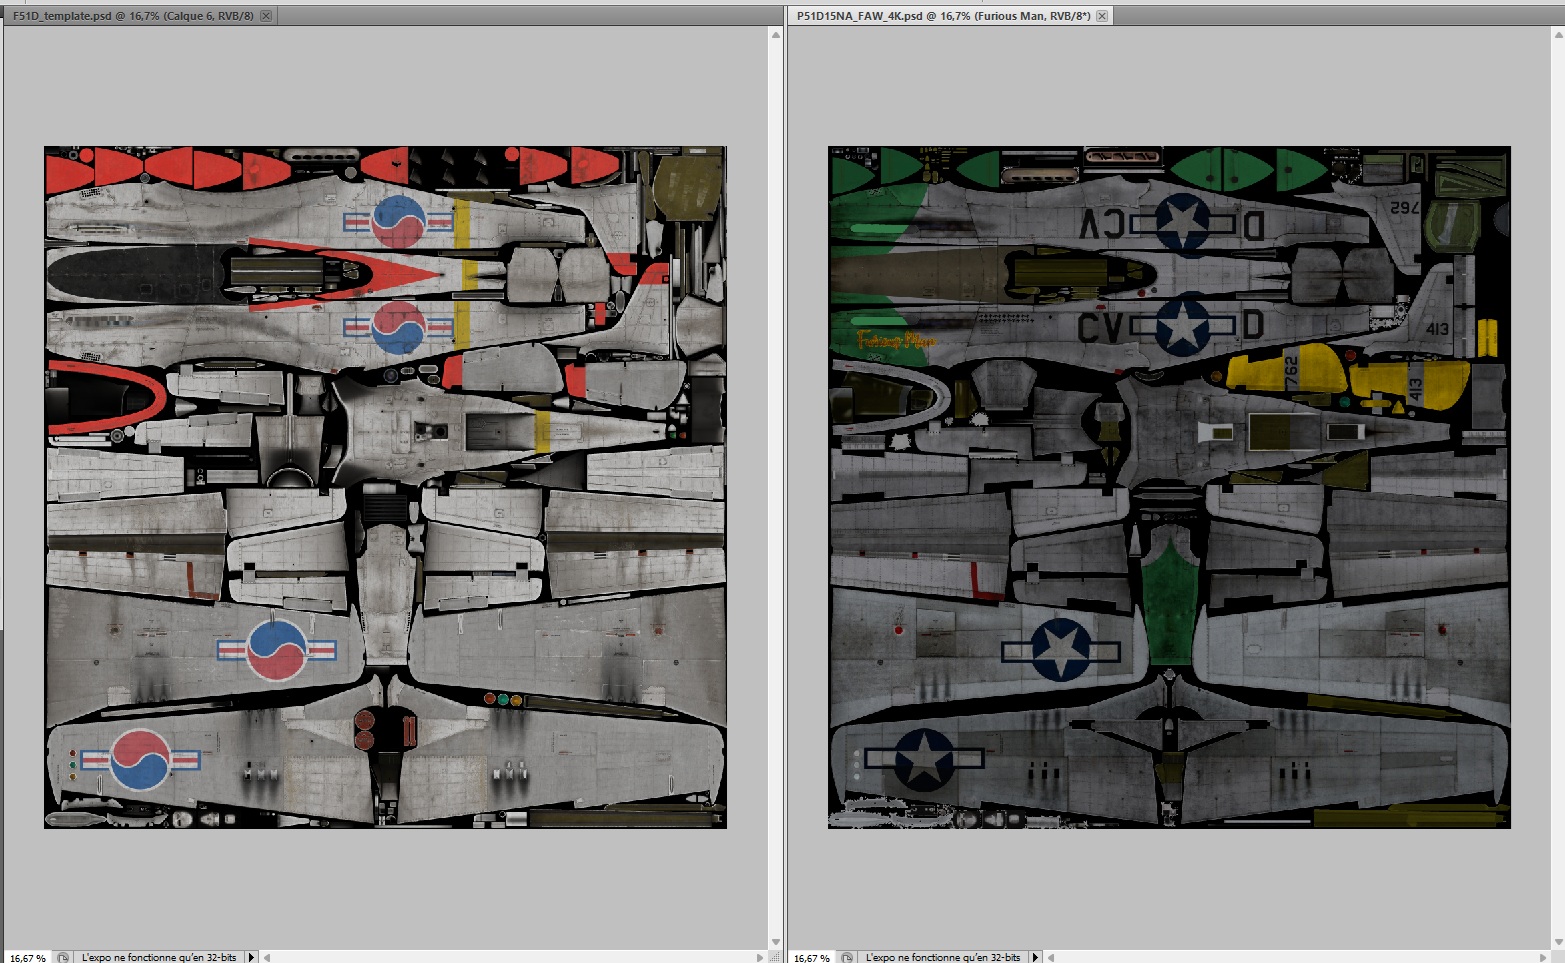Click vertical scrollbar down arrow in P51D15NA_FAW_4K window

tap(1558, 942)
